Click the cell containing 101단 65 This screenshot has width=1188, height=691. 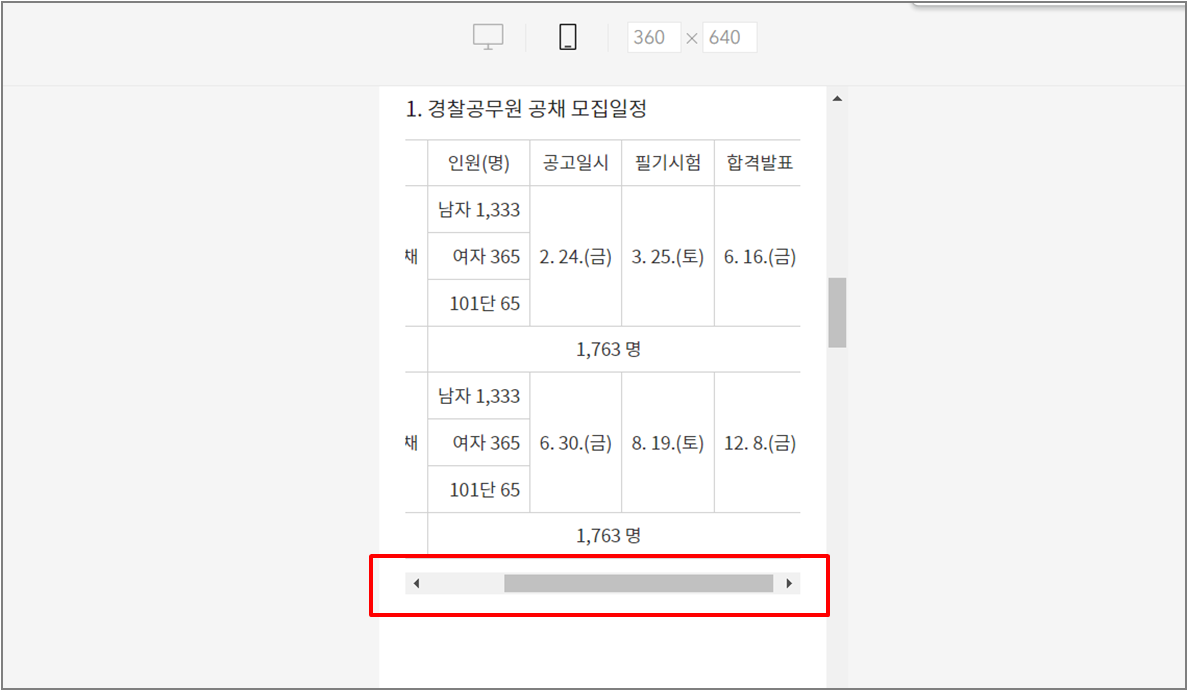coord(478,302)
